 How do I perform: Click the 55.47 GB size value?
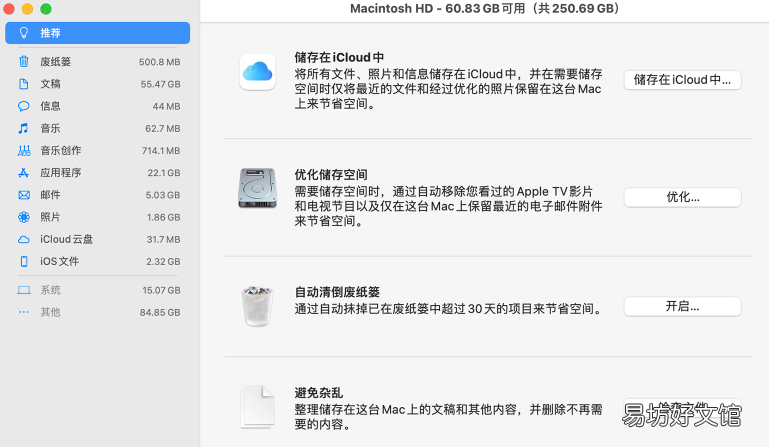160,84
